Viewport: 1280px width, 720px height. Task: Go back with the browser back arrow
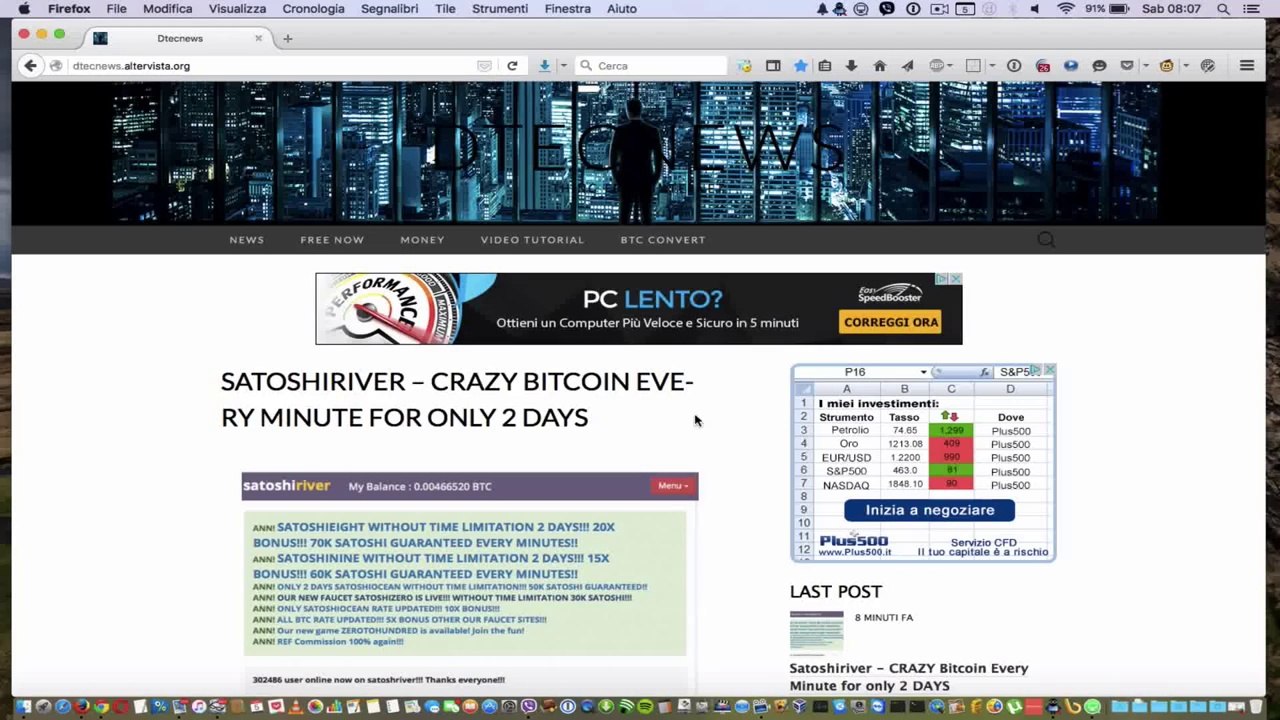click(30, 66)
